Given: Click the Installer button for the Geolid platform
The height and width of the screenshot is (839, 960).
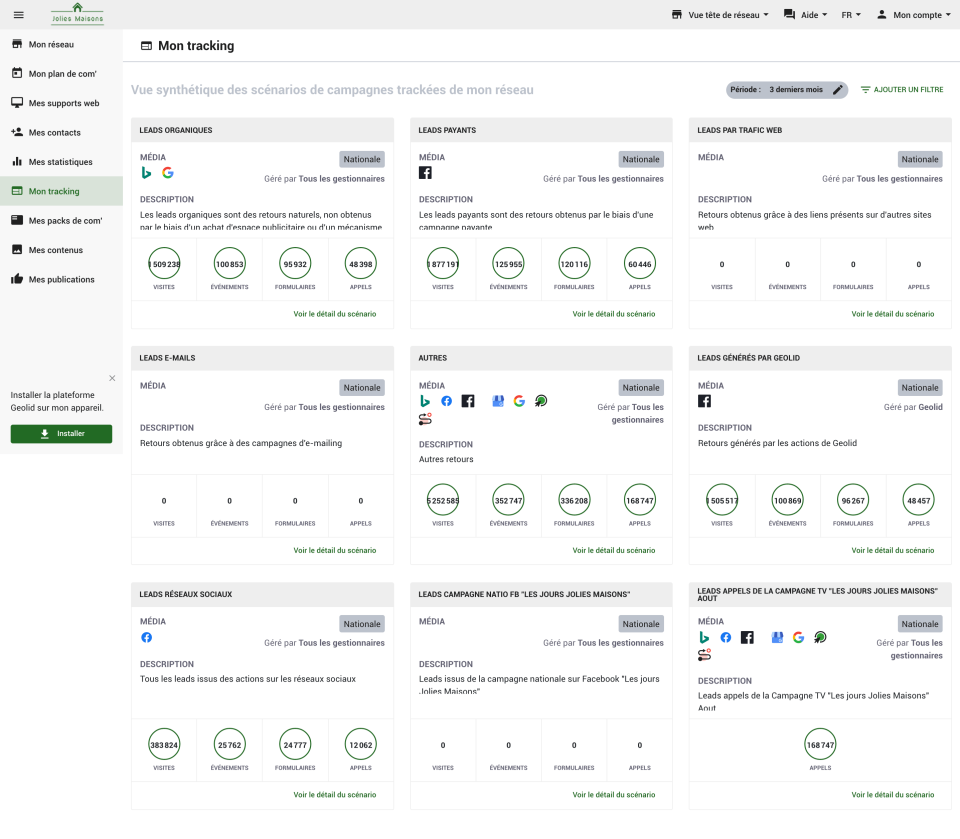Looking at the screenshot, I should 61,433.
